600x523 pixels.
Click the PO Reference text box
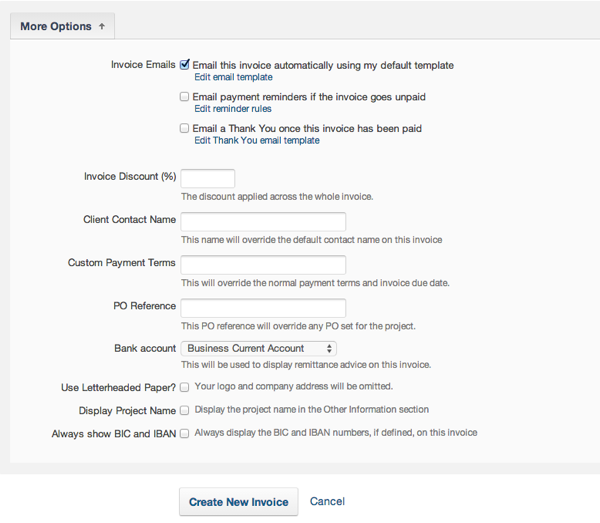coord(263,307)
